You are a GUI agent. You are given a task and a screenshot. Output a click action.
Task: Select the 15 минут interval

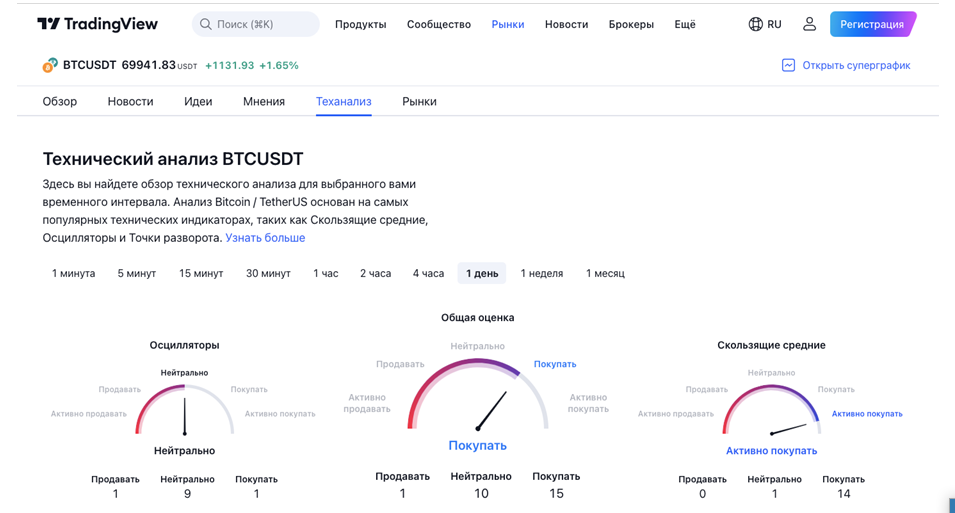201,274
